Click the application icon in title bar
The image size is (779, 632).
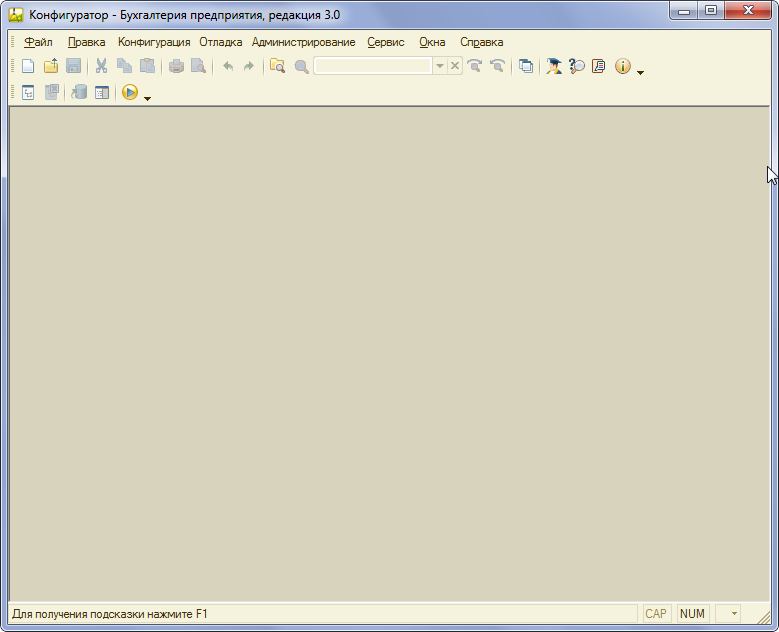[x=16, y=15]
